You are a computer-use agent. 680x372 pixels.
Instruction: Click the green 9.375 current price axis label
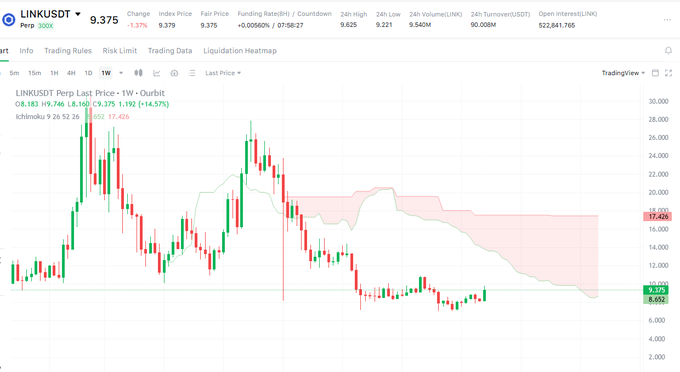coord(656,290)
